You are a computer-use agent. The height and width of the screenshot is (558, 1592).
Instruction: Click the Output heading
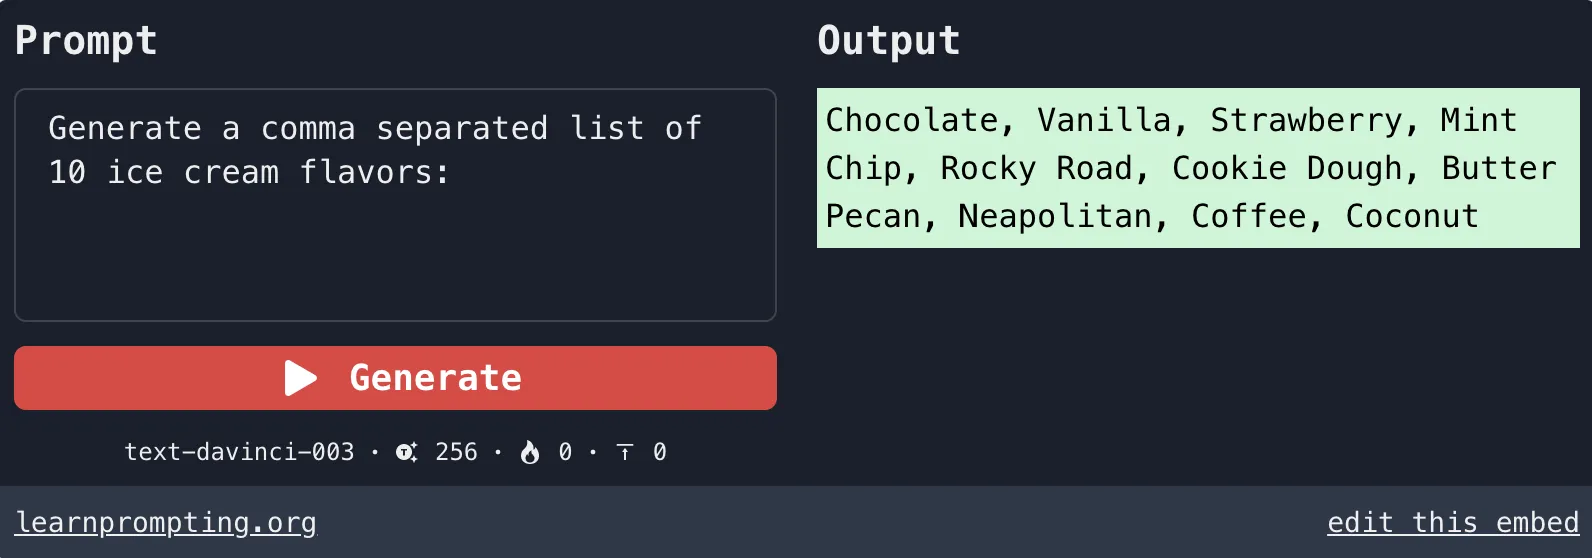click(888, 41)
